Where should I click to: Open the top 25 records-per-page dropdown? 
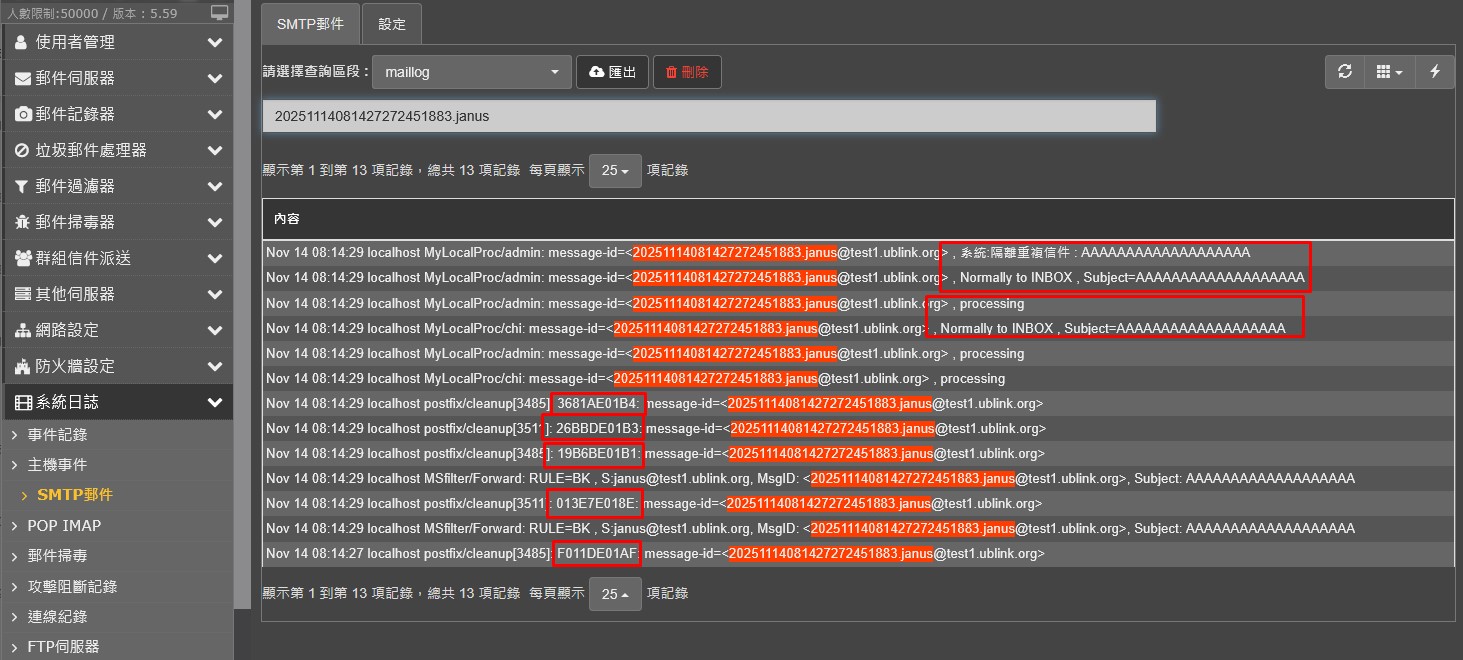615,171
